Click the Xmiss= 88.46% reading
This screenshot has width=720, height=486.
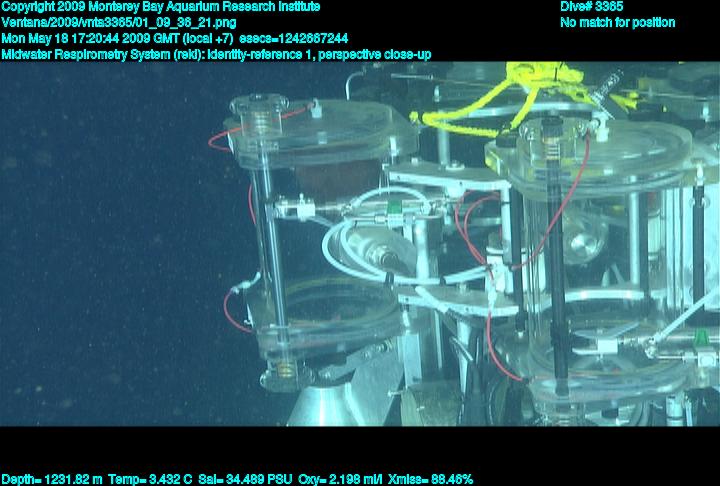430,480
